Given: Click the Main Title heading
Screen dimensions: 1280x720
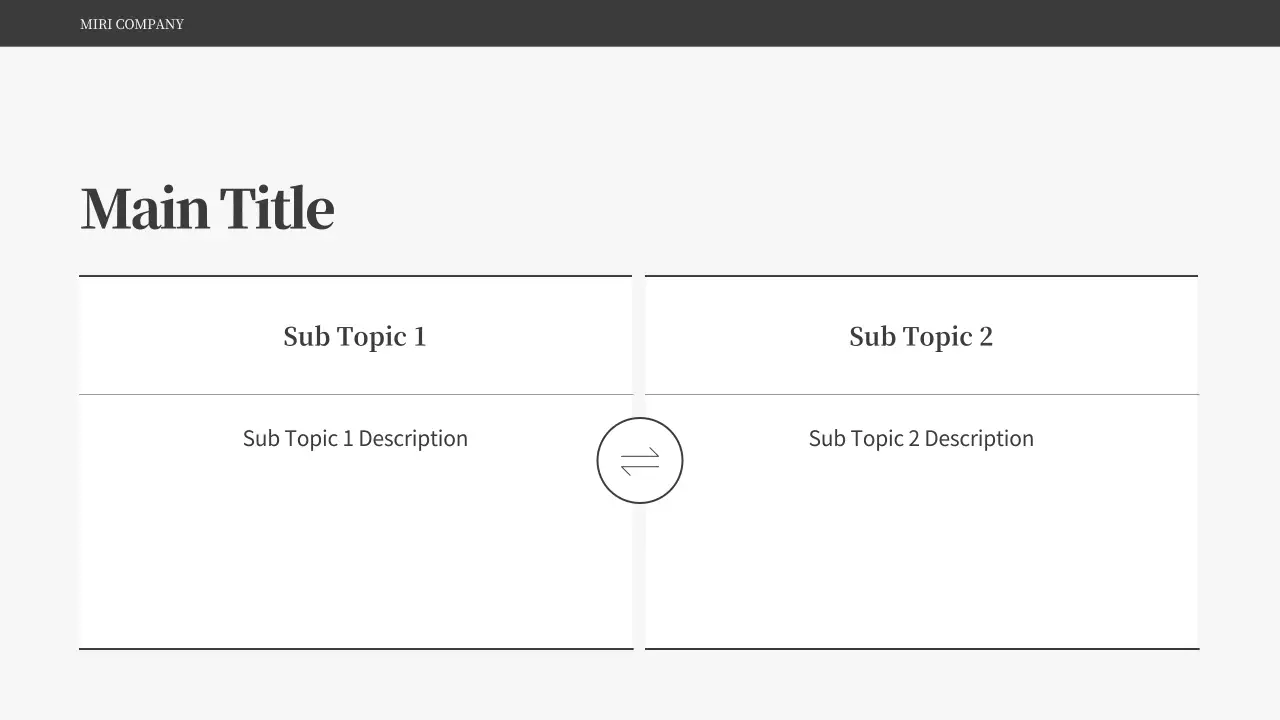Looking at the screenshot, I should pyautogui.click(x=207, y=209).
